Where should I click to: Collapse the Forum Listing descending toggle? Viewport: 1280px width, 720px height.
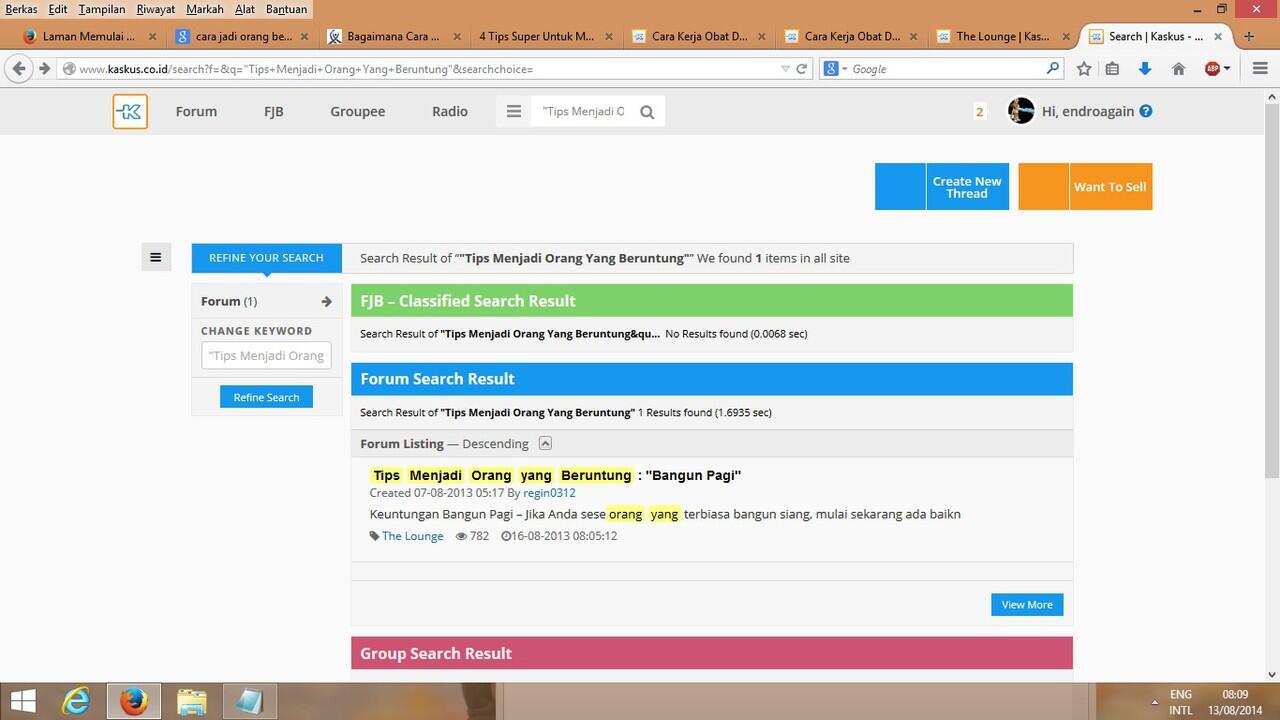pos(545,443)
